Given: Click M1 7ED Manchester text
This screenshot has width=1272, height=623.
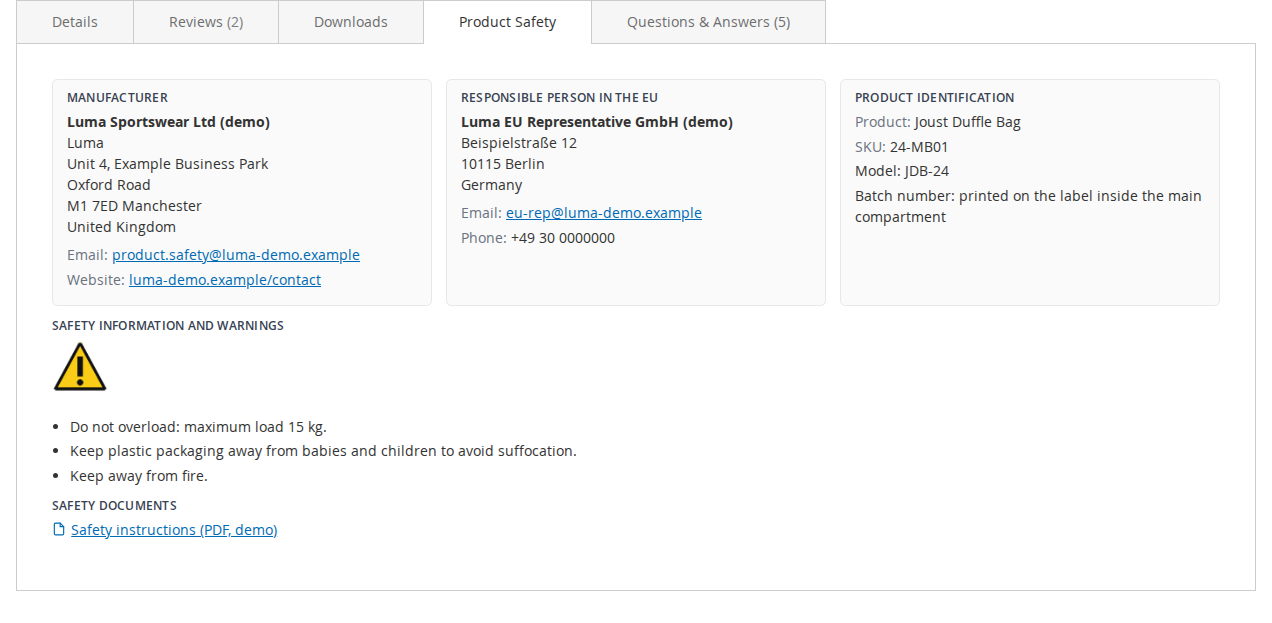Looking at the screenshot, I should pyautogui.click(x=134, y=206).
